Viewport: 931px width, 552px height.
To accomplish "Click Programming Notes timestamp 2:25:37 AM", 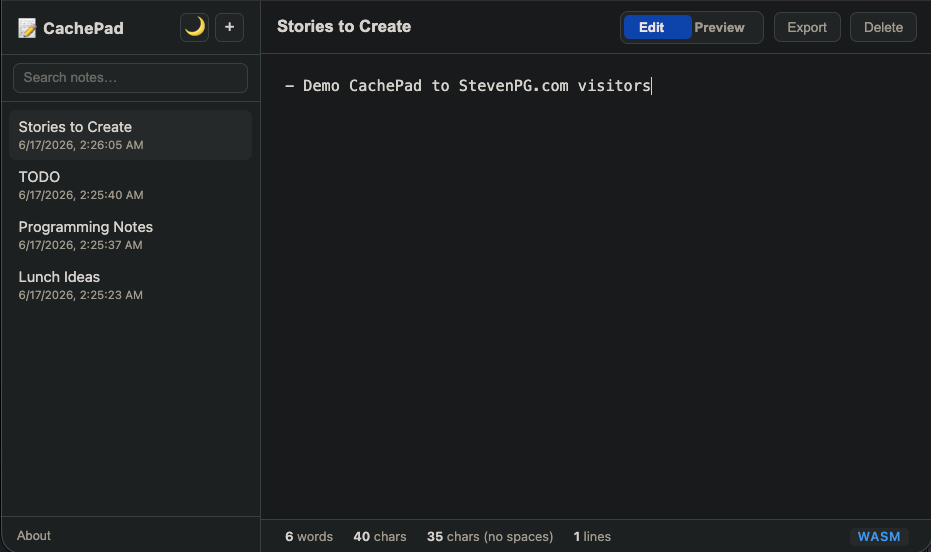I will [81, 245].
